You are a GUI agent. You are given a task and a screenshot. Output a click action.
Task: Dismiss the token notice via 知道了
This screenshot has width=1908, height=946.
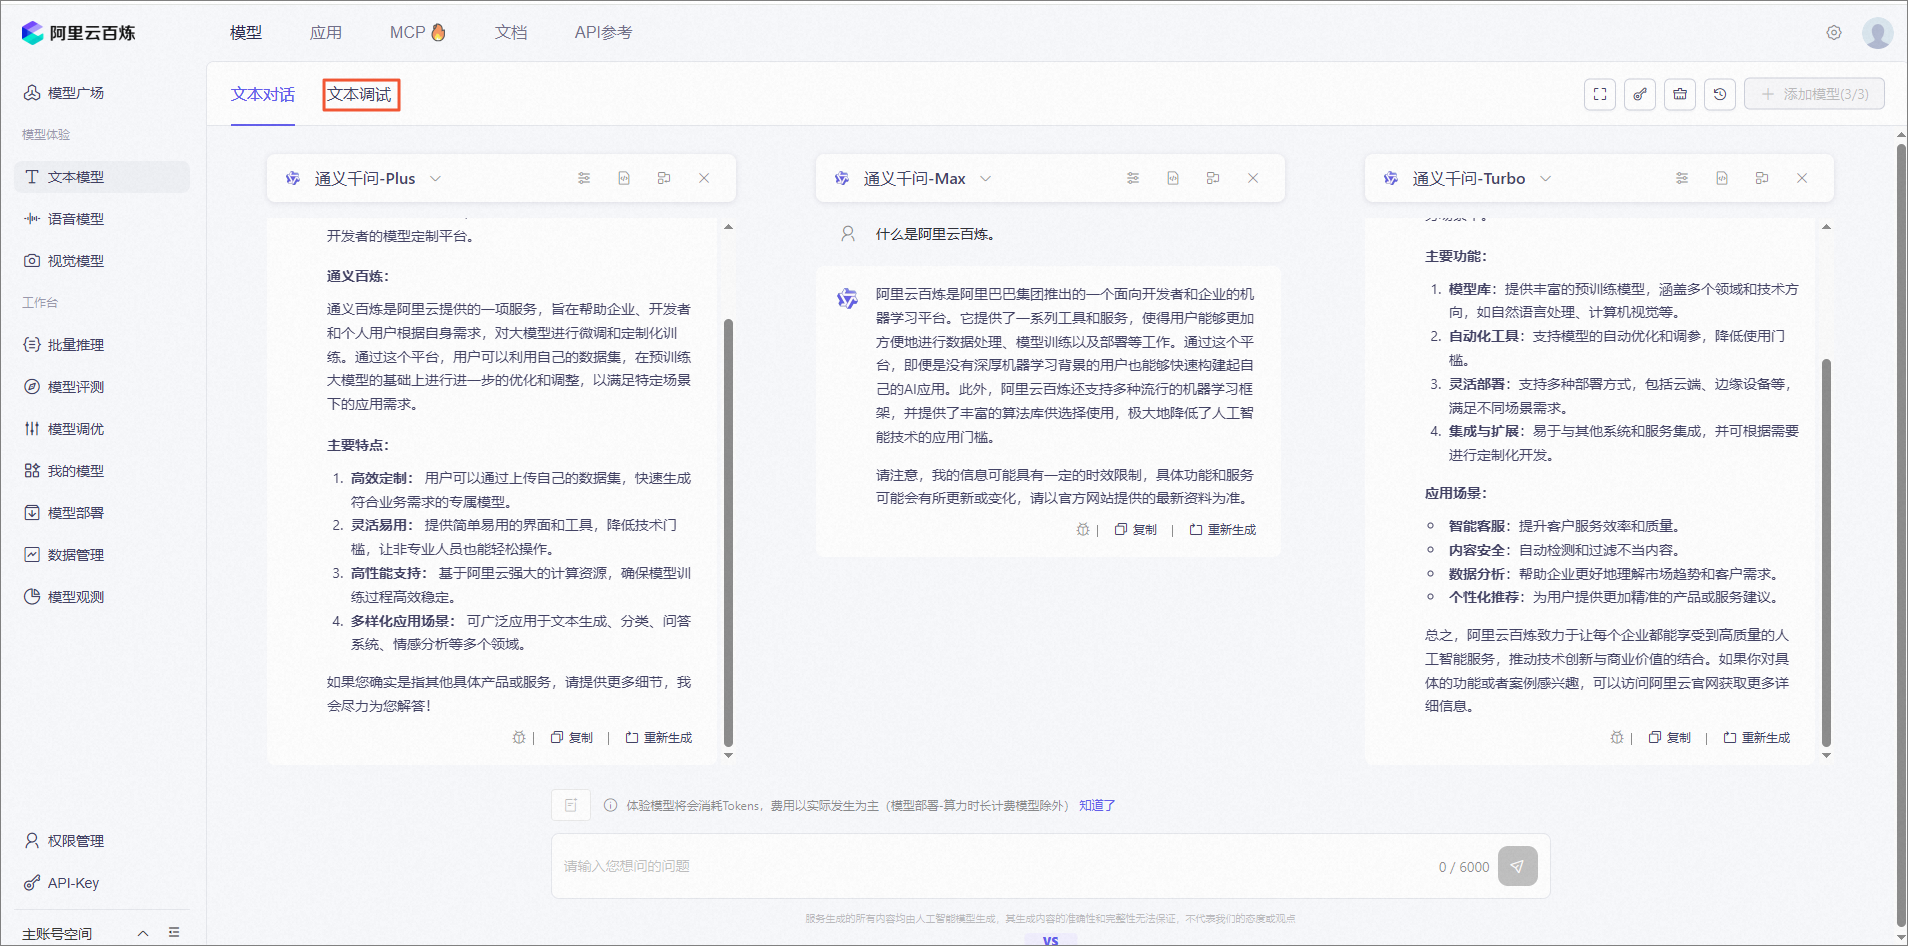(x=1097, y=806)
